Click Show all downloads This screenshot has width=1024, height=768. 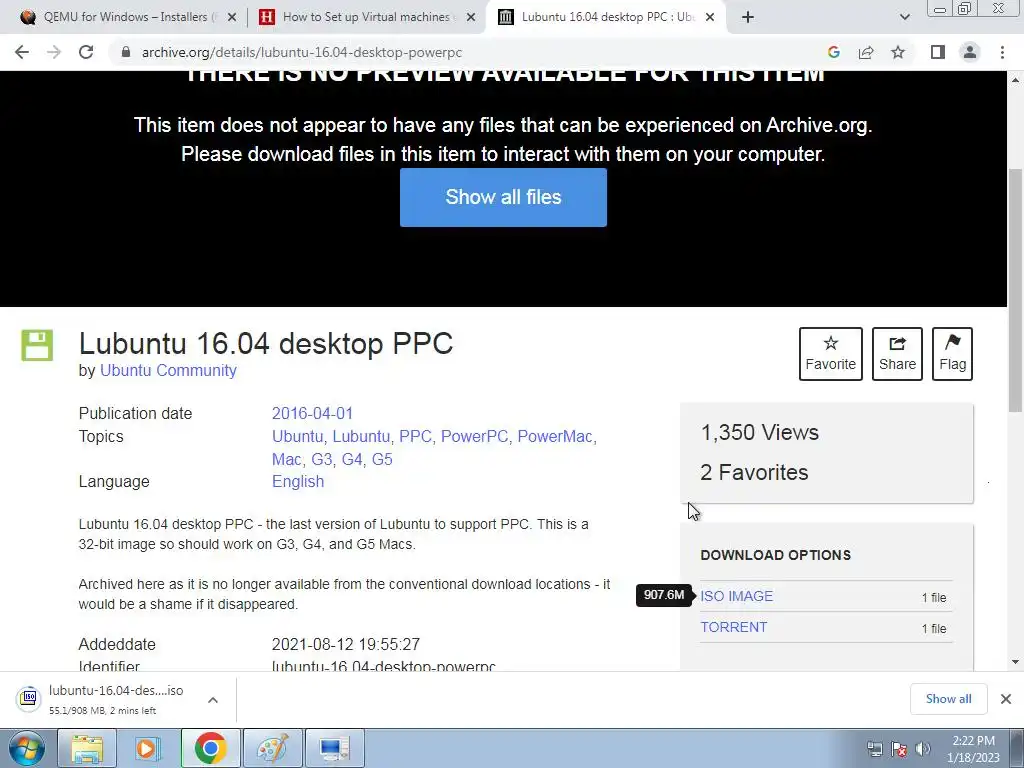coord(948,699)
